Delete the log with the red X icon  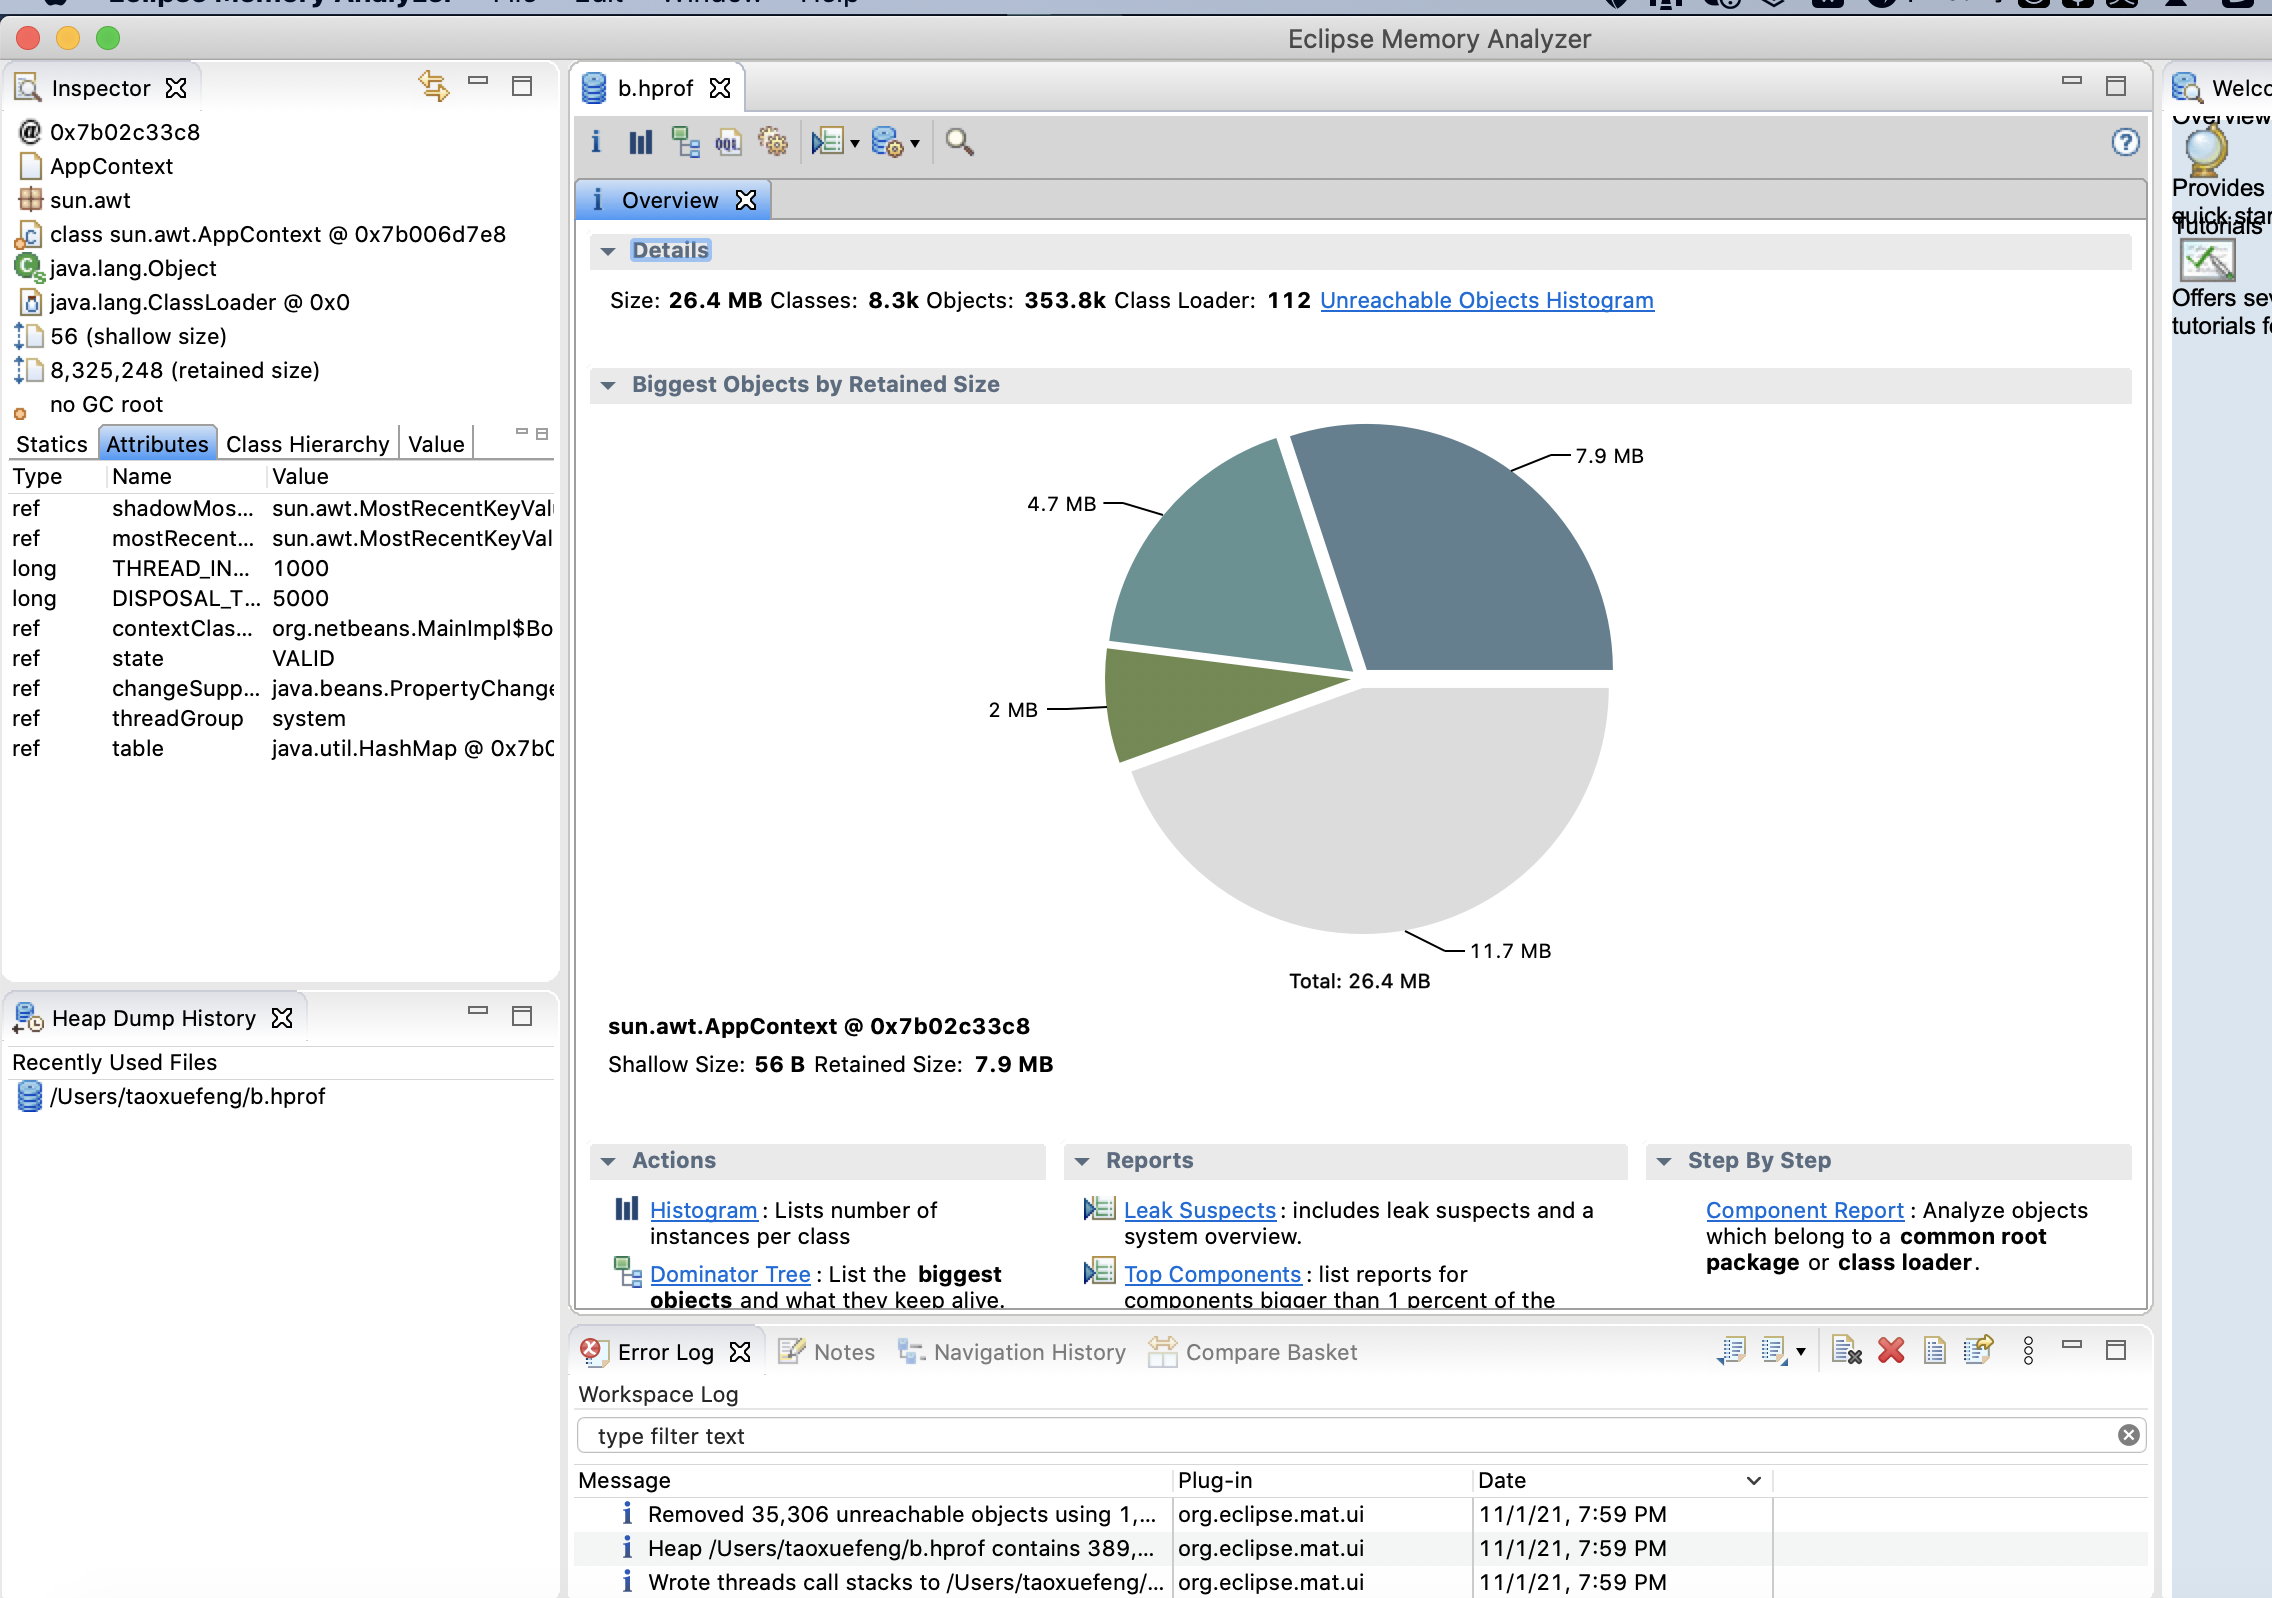click(x=1891, y=1351)
